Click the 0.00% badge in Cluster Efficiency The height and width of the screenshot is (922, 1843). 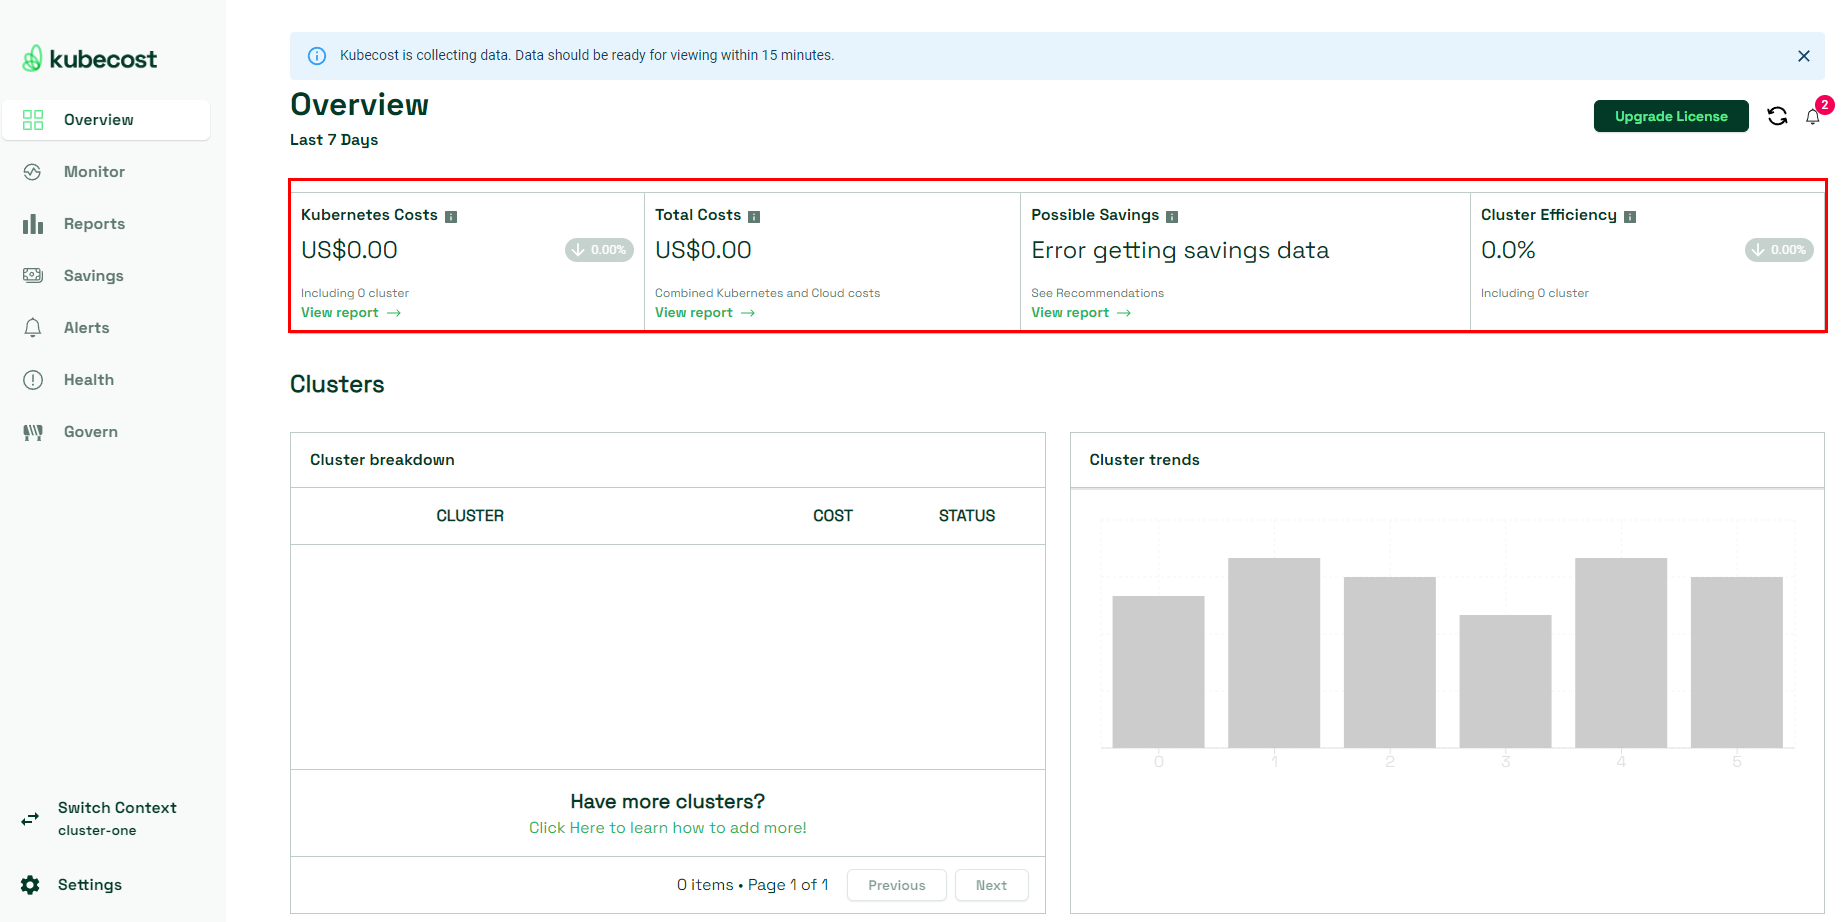pyautogui.click(x=1779, y=250)
